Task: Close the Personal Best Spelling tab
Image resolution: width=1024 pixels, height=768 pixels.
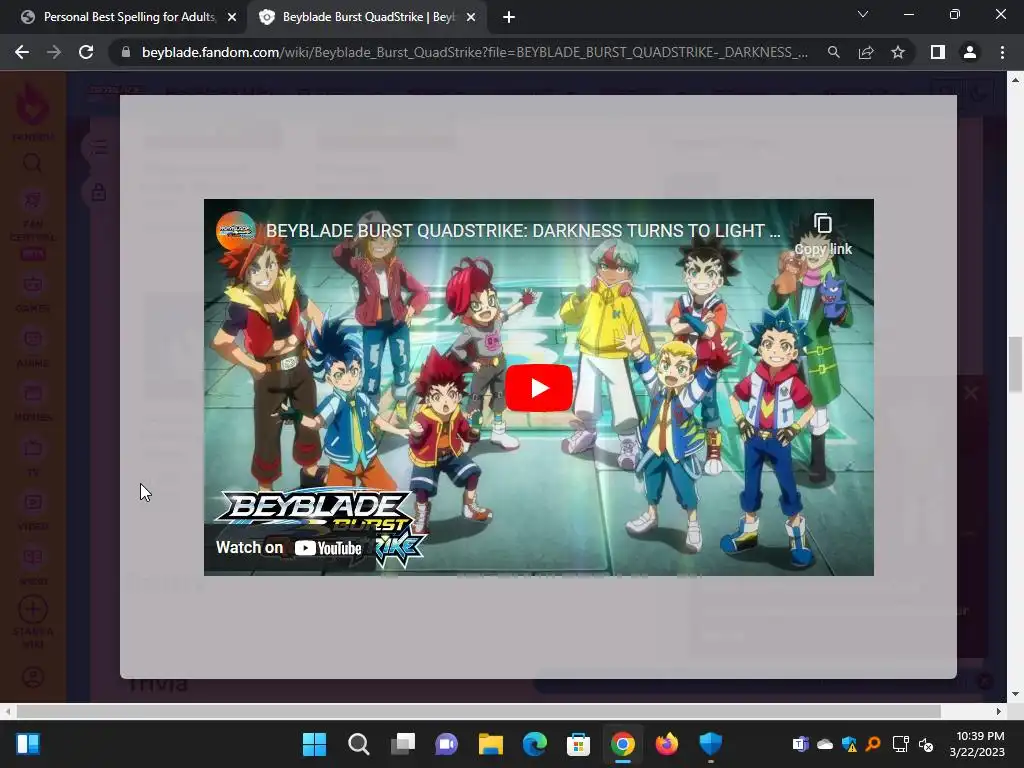Action: 232,17
